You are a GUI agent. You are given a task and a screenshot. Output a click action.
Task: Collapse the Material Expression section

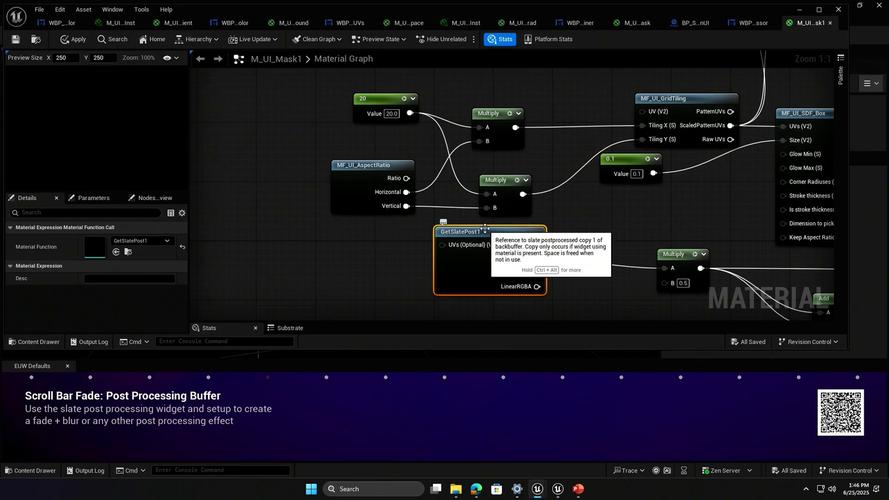coord(10,266)
